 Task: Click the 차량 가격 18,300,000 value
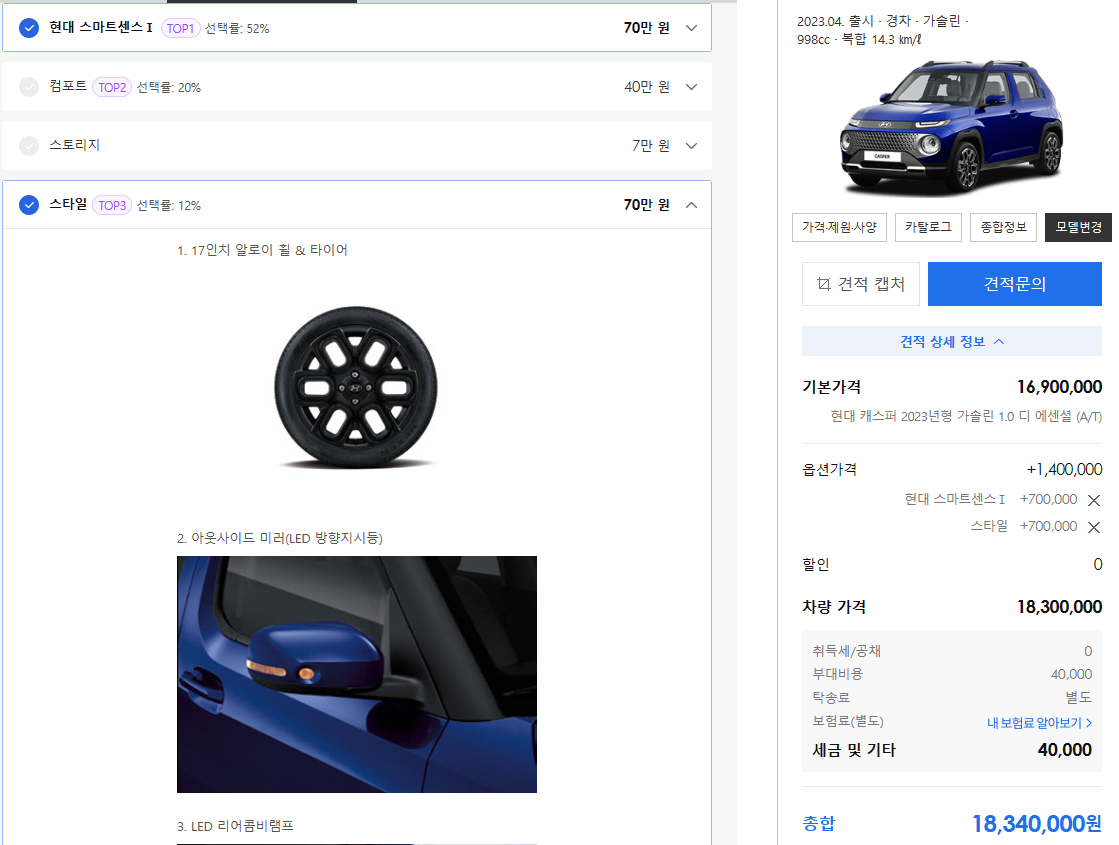(x=1059, y=607)
